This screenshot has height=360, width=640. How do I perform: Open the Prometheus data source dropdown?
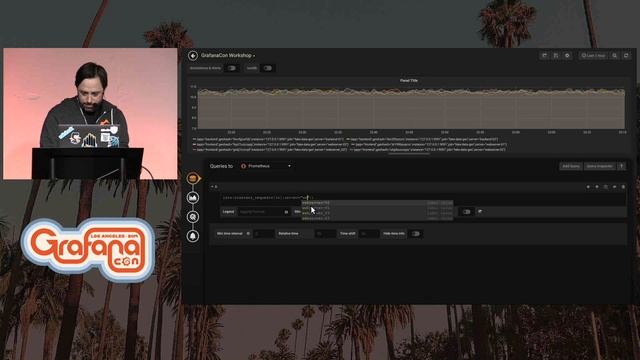click(266, 166)
